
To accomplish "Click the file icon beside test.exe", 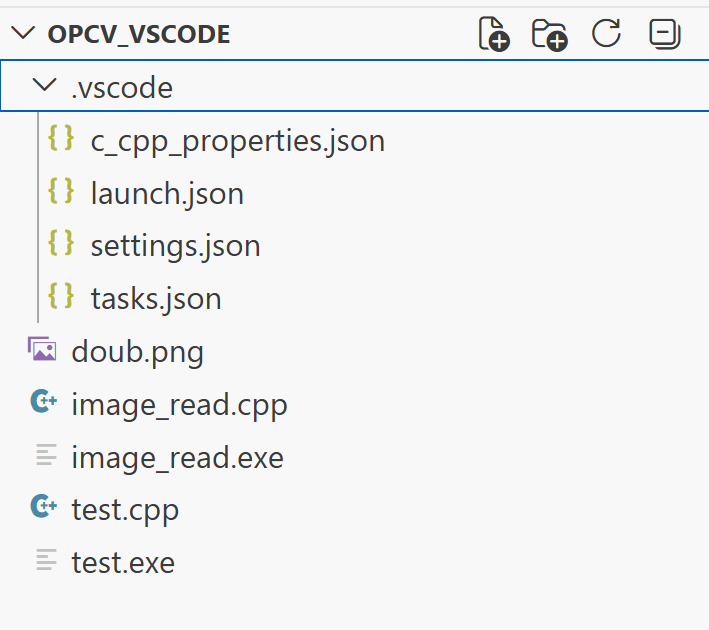I will tap(46, 559).
